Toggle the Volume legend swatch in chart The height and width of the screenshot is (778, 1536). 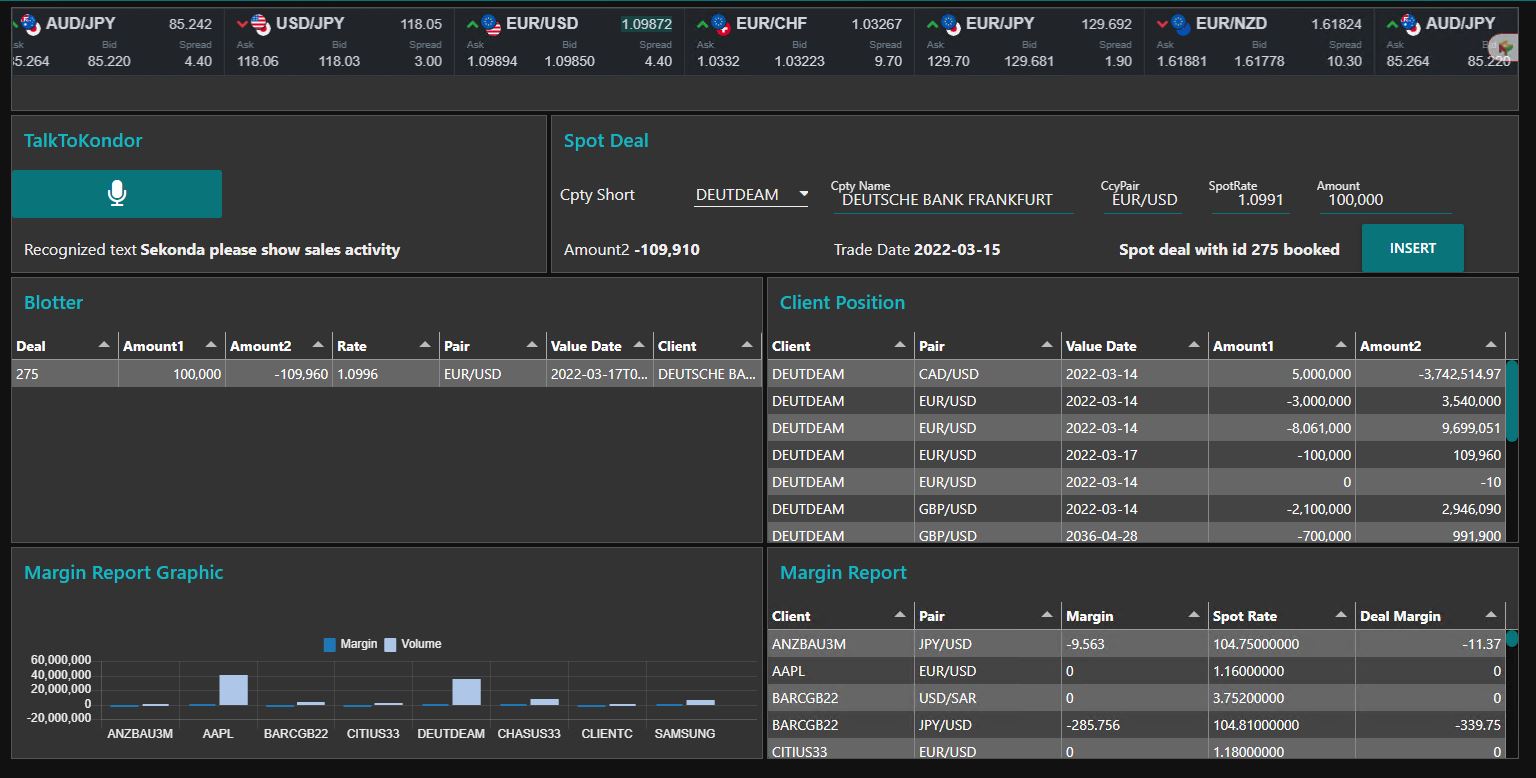click(391, 645)
